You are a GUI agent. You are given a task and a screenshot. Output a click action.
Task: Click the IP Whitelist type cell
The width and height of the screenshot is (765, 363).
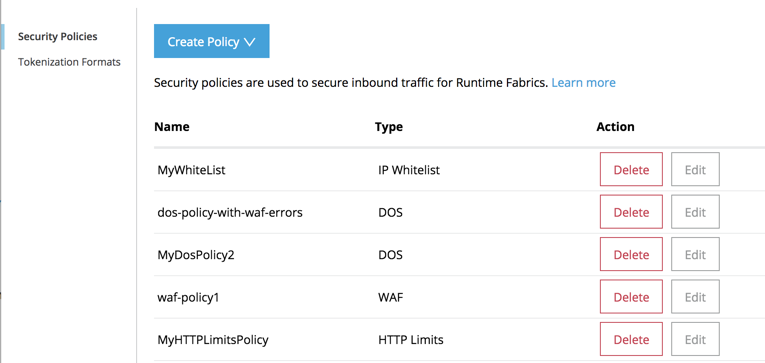tap(409, 170)
